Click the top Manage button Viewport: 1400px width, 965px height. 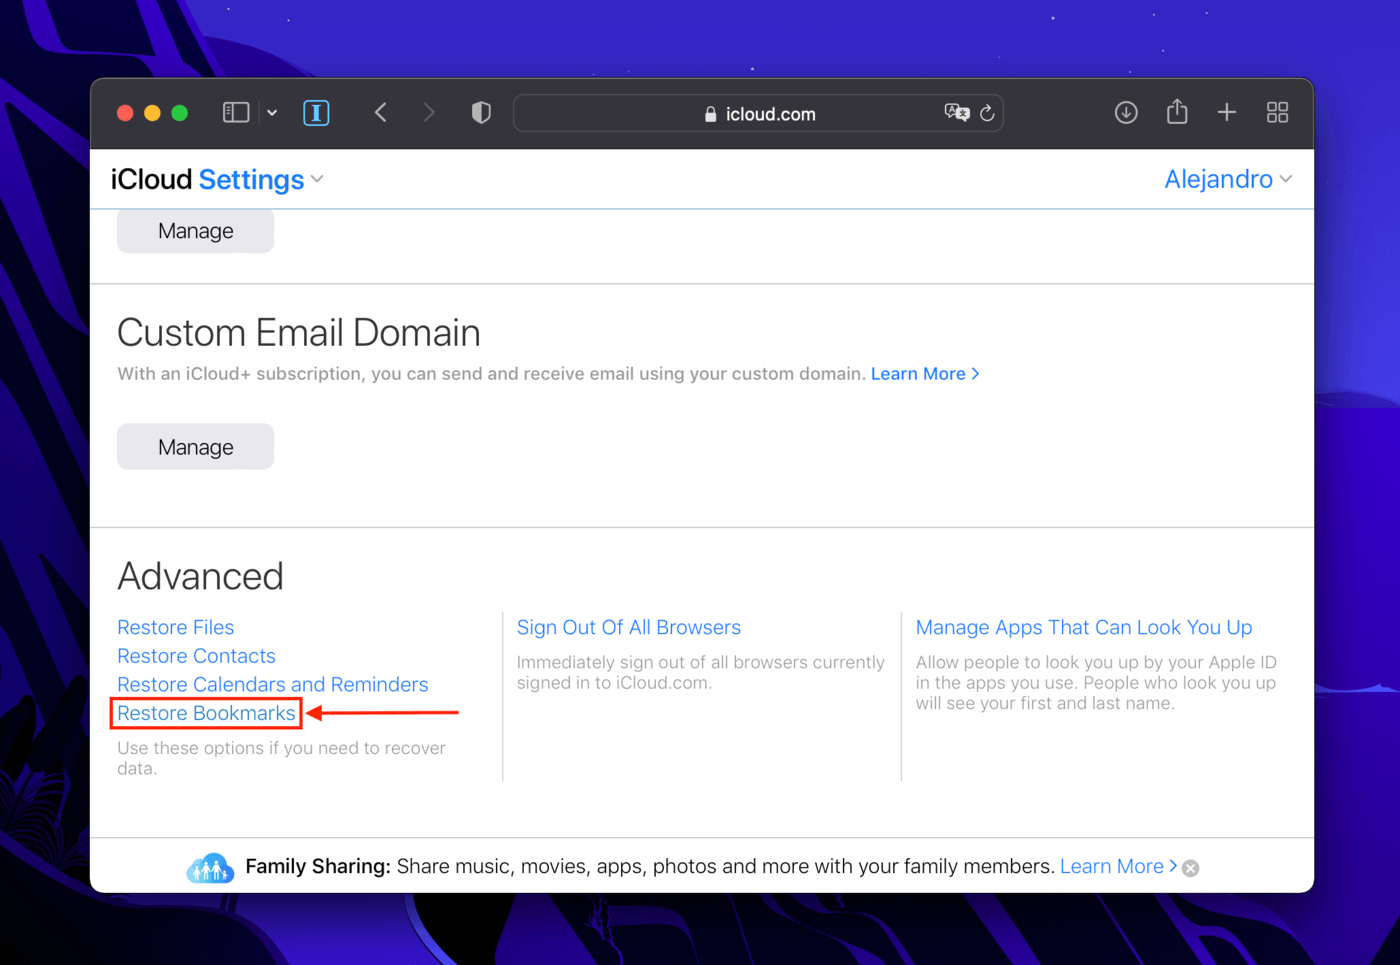(x=195, y=231)
